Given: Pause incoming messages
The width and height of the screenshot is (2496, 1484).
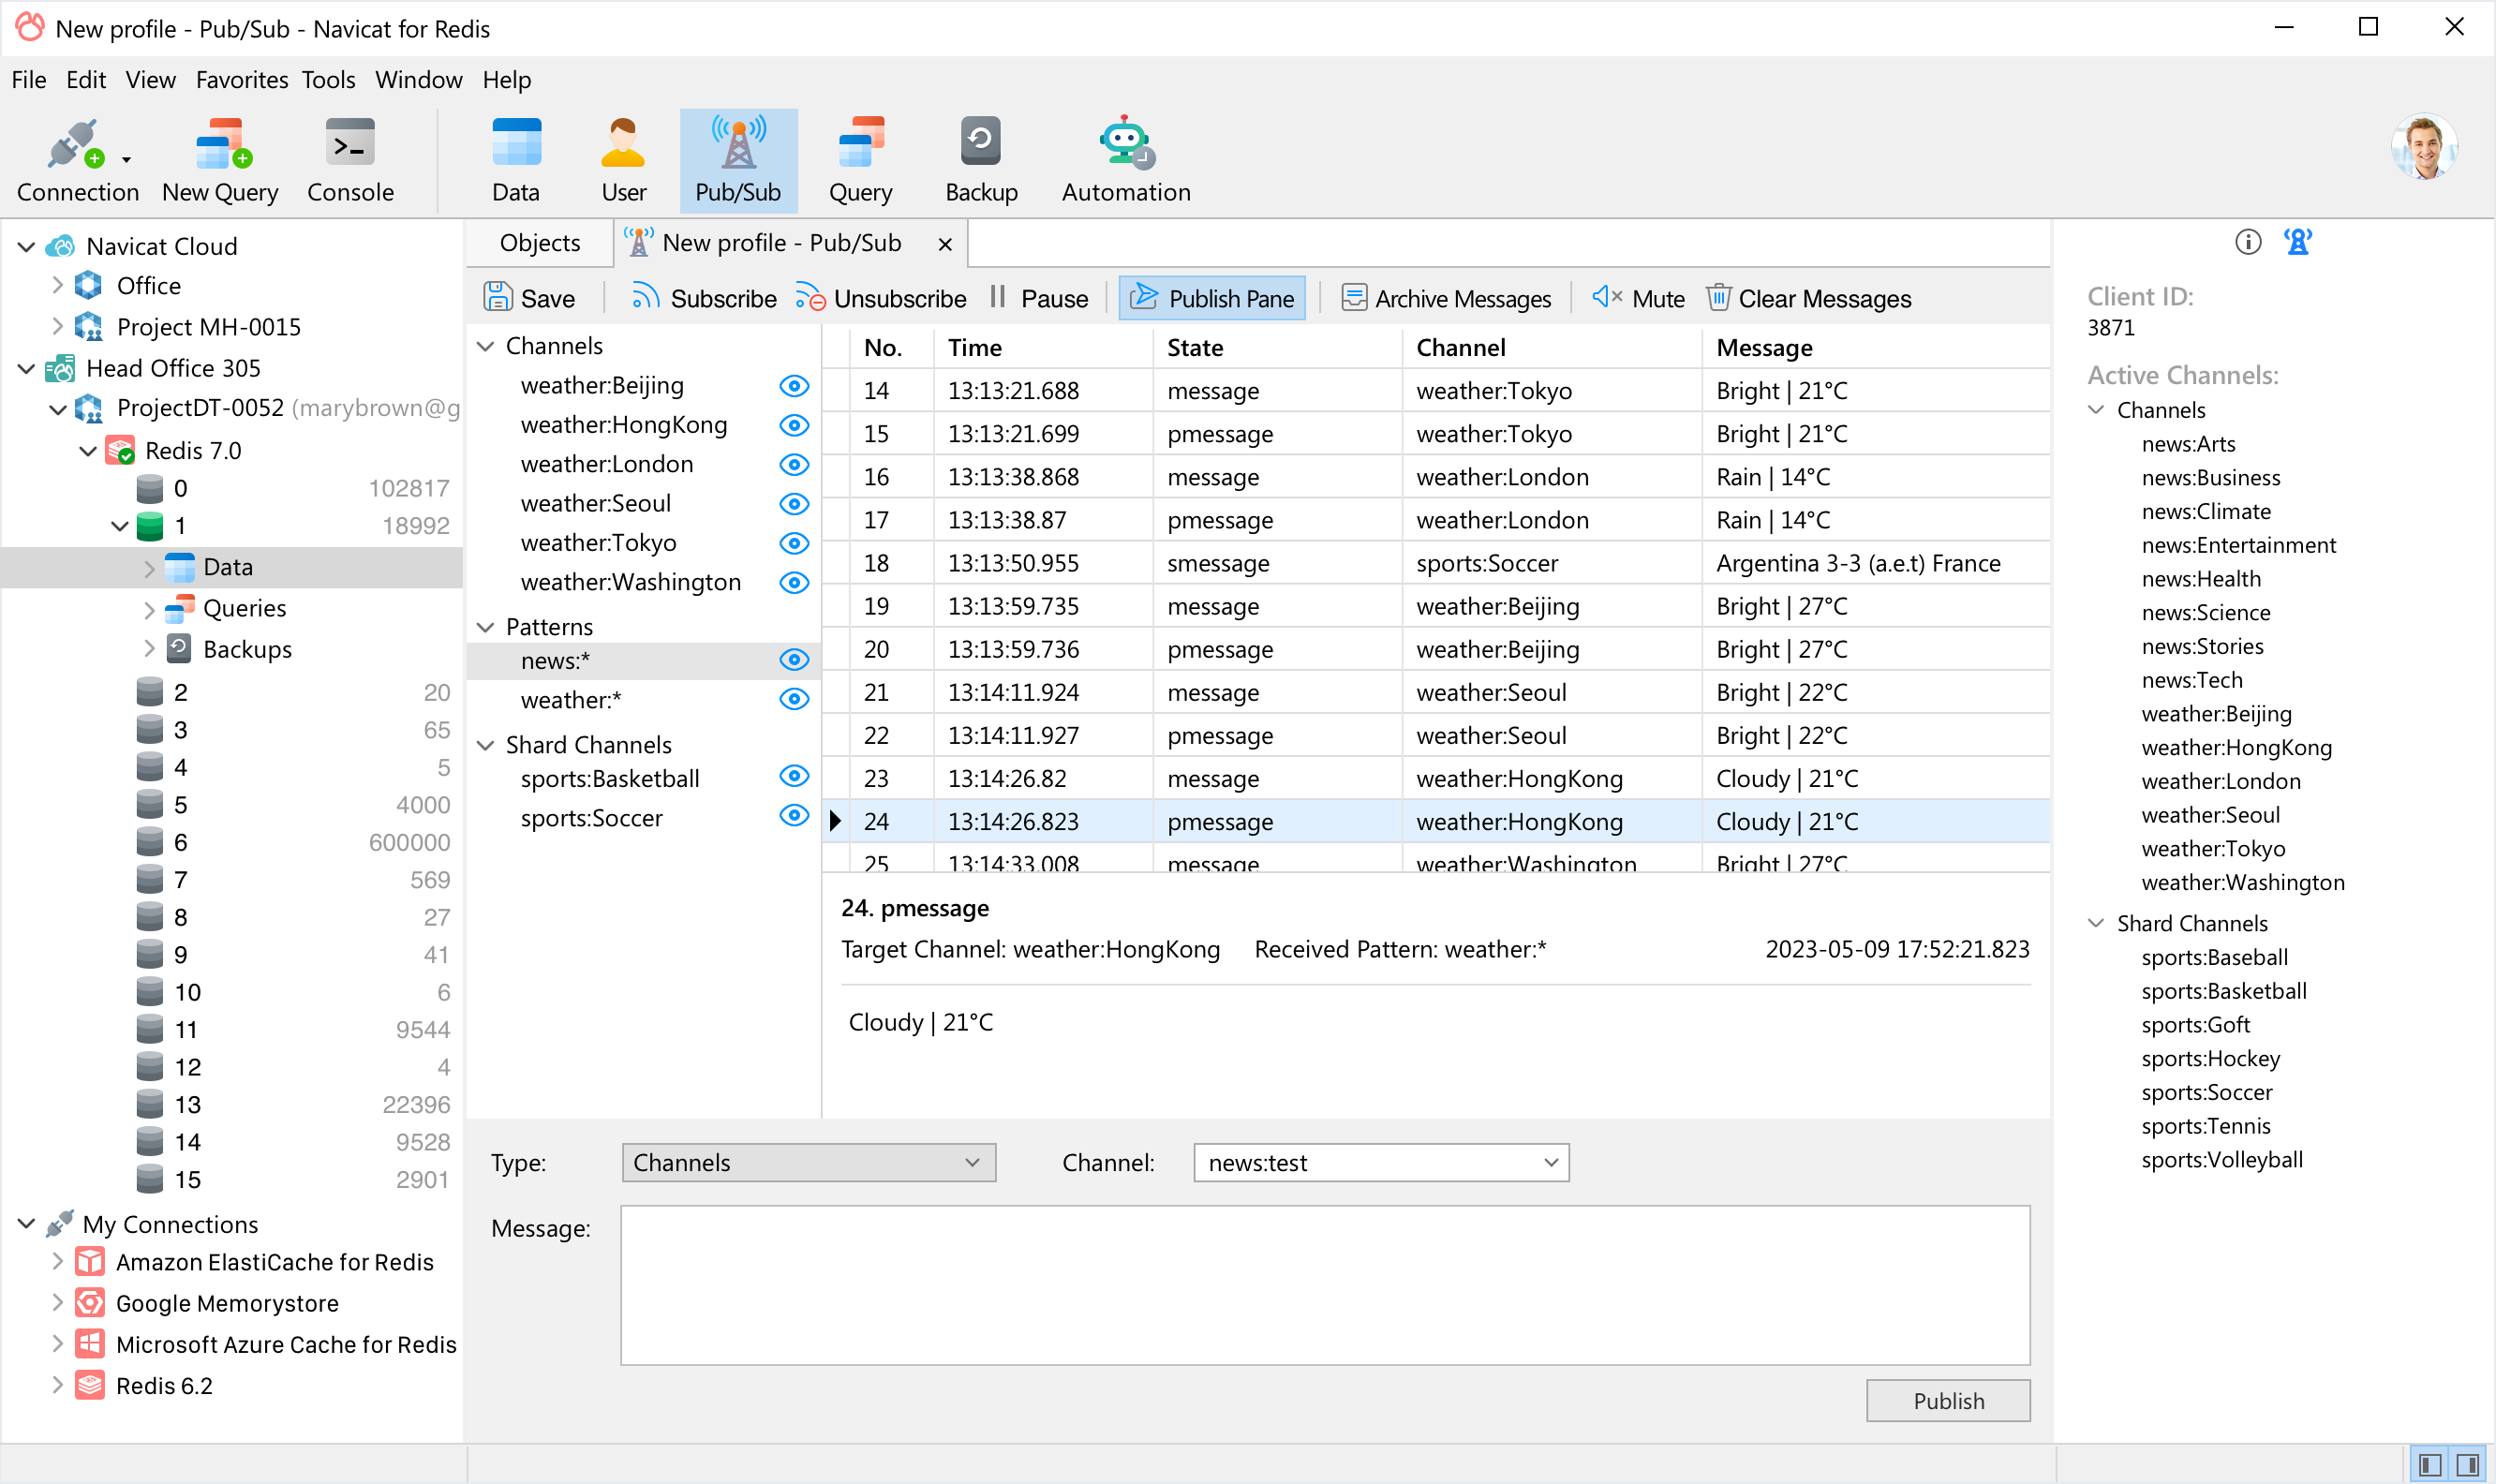Looking at the screenshot, I should [x=1038, y=298].
